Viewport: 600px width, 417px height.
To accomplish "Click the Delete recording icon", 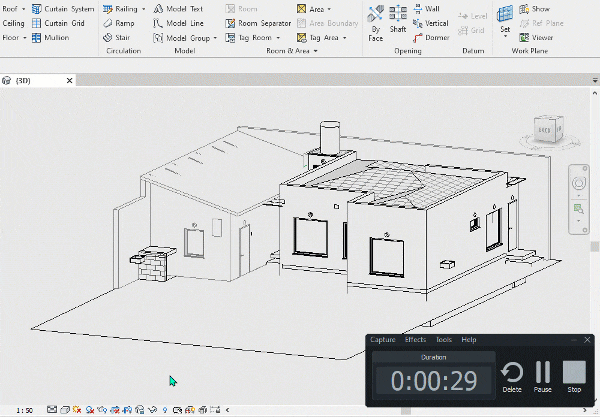I will tap(512, 377).
